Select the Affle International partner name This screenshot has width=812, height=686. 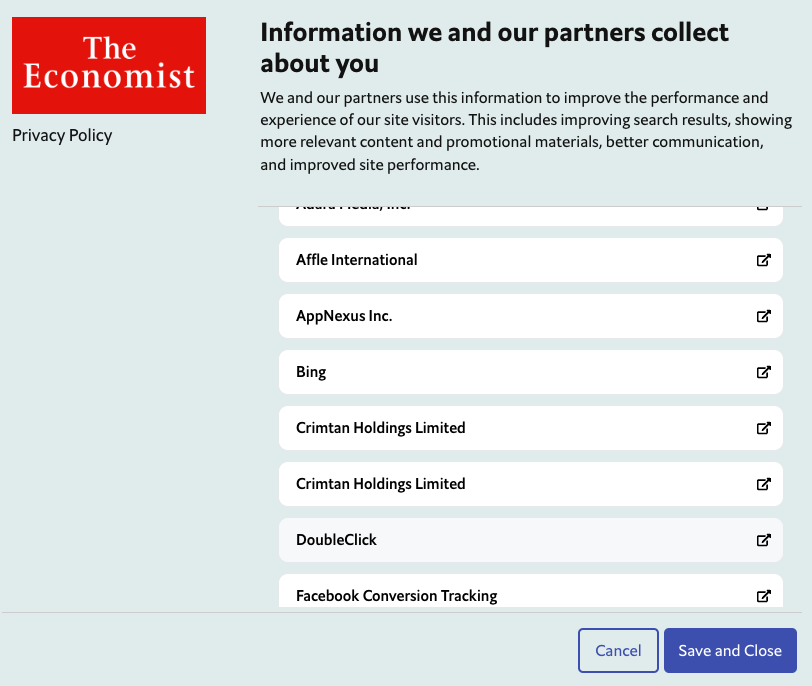pos(357,260)
